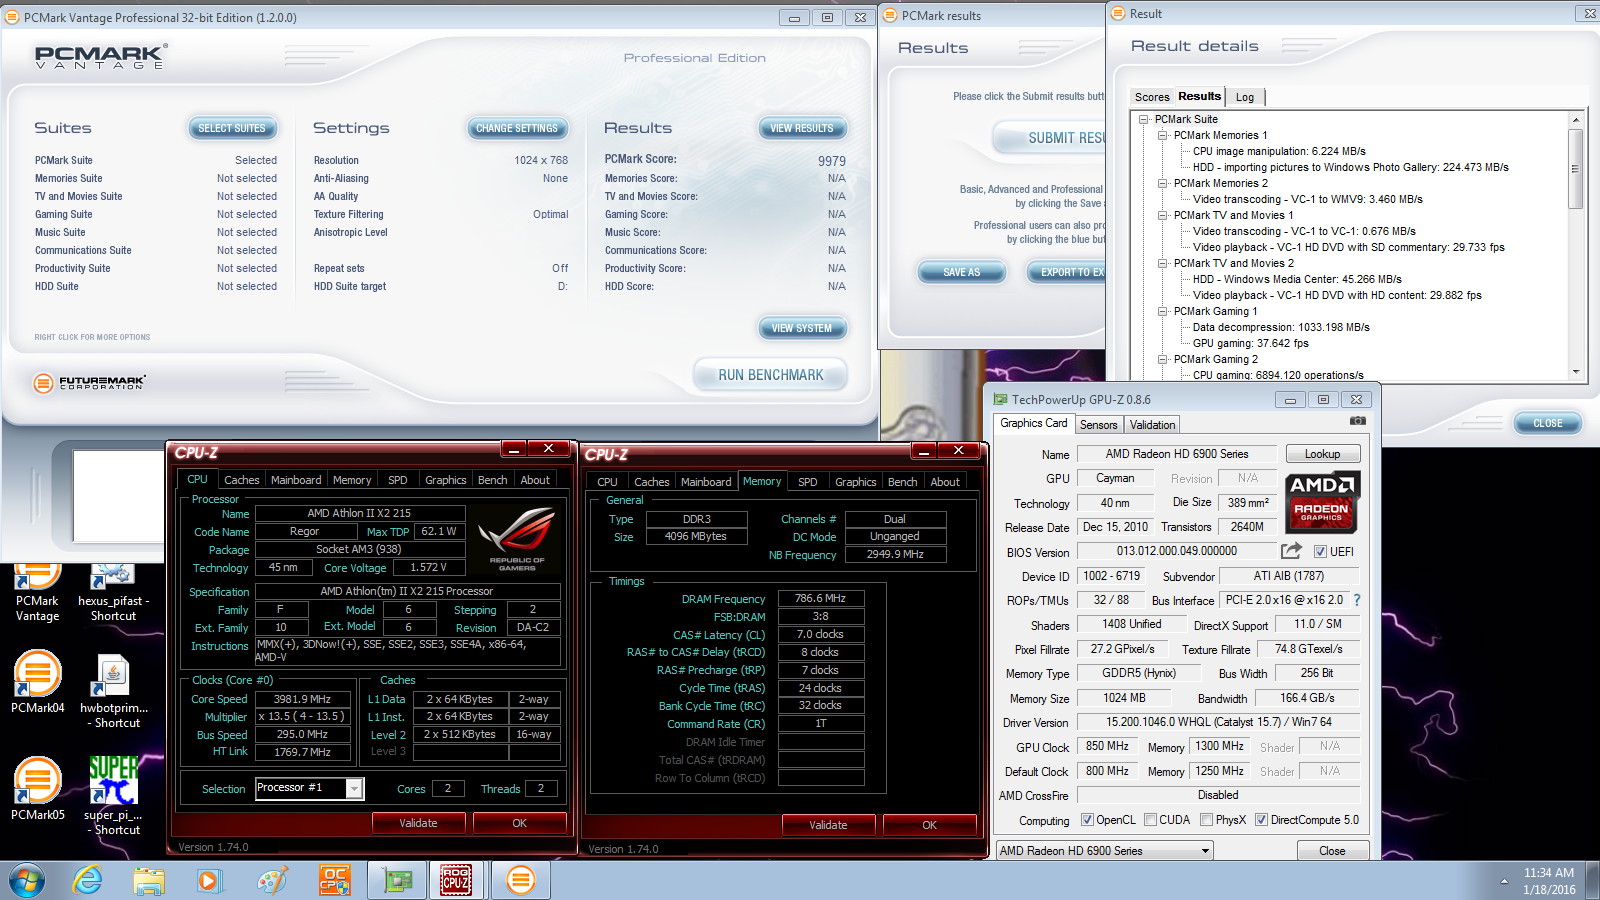This screenshot has width=1600, height=900.
Task: Toggle the CUDA checkbox
Action: (1150, 820)
